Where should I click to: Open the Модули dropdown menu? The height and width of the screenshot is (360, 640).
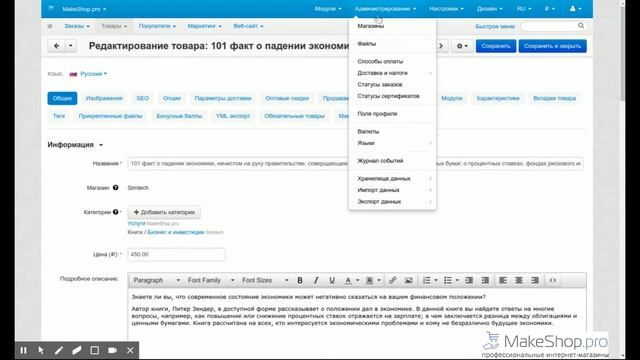click(x=328, y=9)
